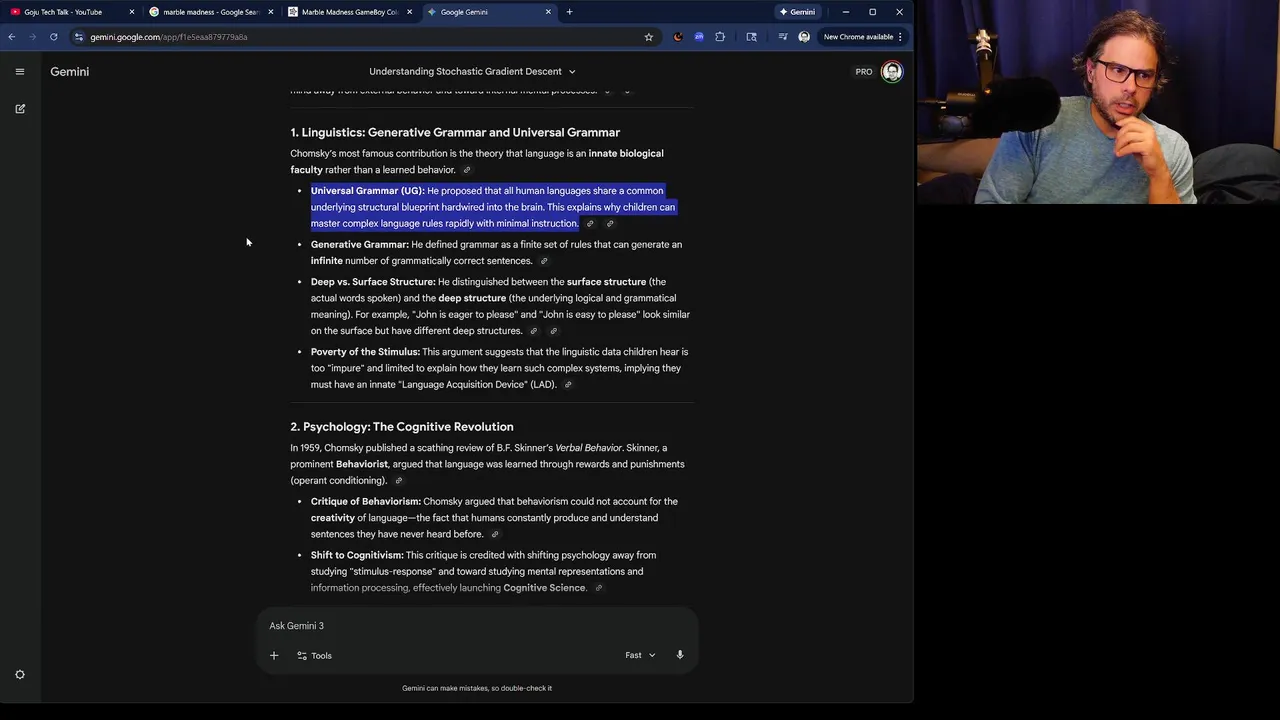This screenshot has width=1280, height=720.
Task: Open source link after 'Language Acquisition Device (LAD)'
Action: point(568,385)
